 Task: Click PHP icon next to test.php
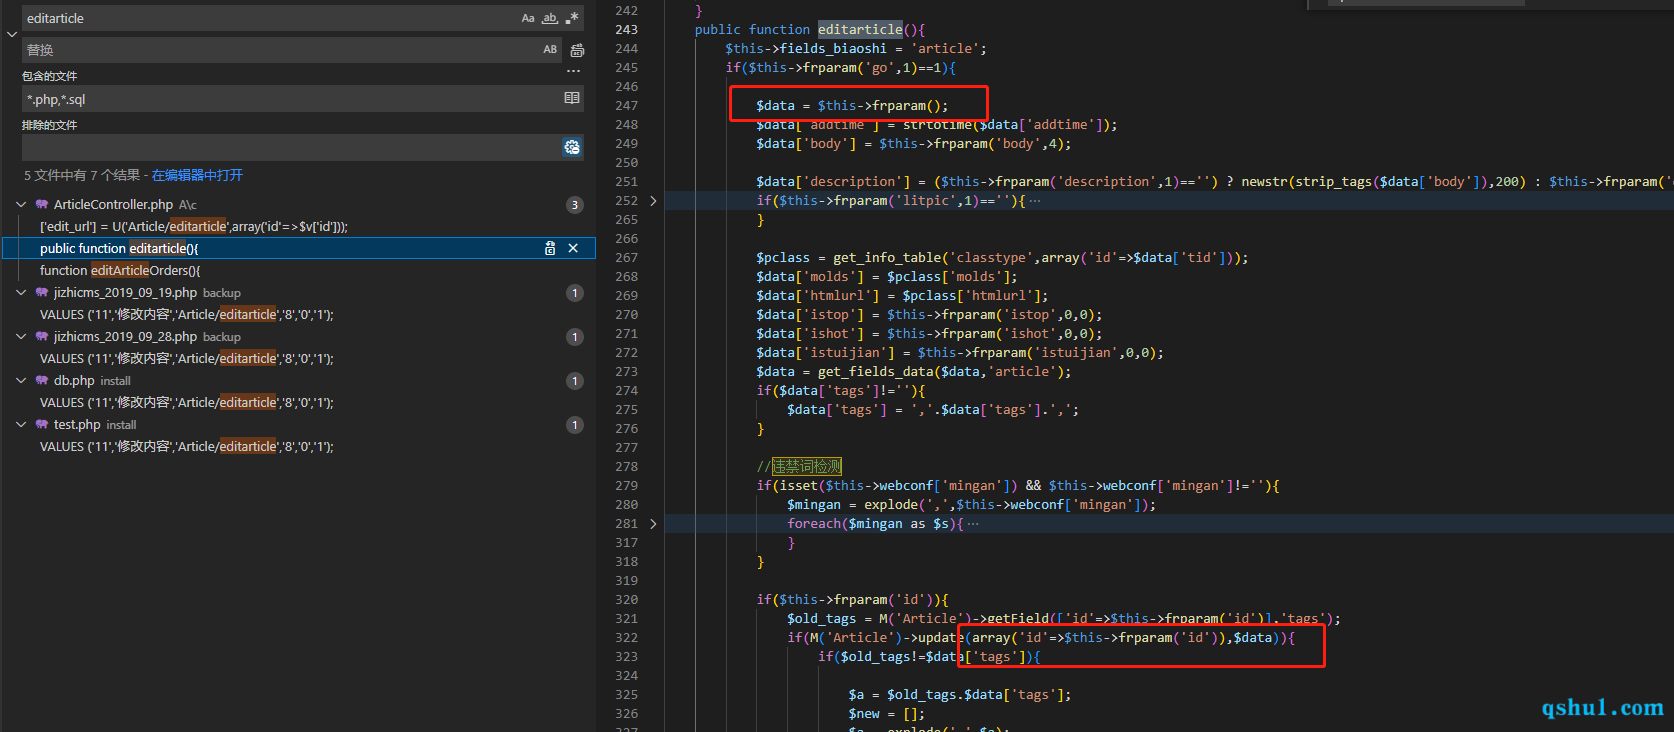[x=42, y=424]
